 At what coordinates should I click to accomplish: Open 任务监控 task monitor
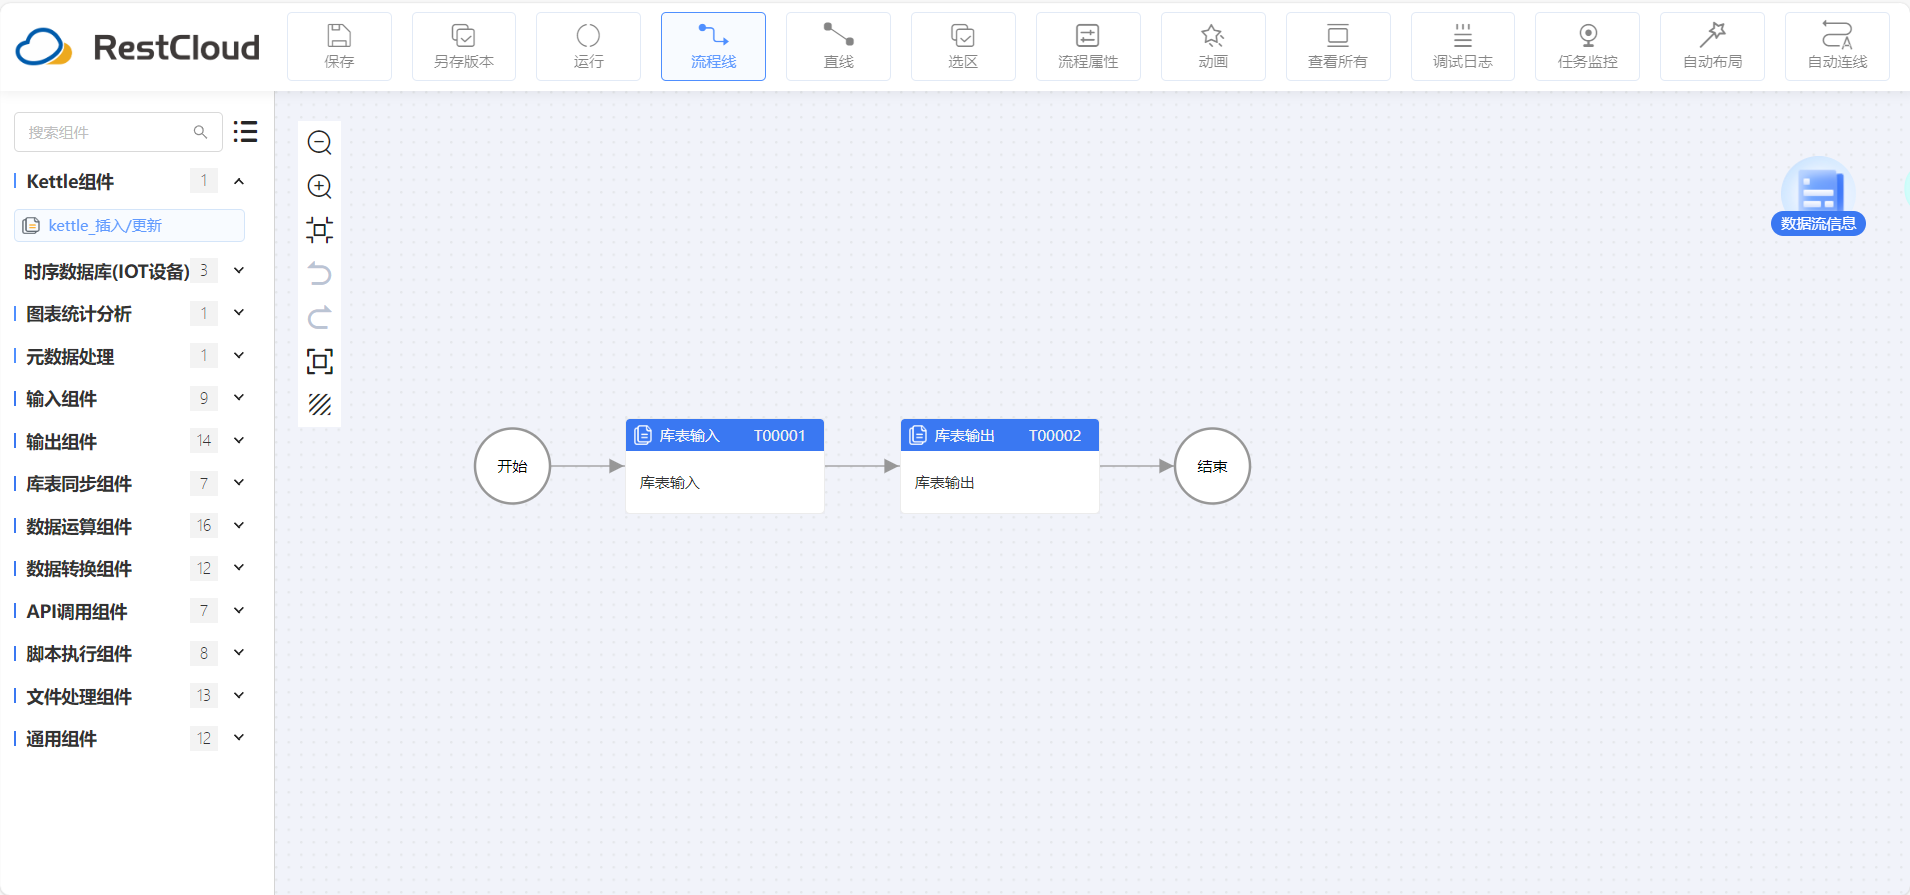click(x=1587, y=46)
